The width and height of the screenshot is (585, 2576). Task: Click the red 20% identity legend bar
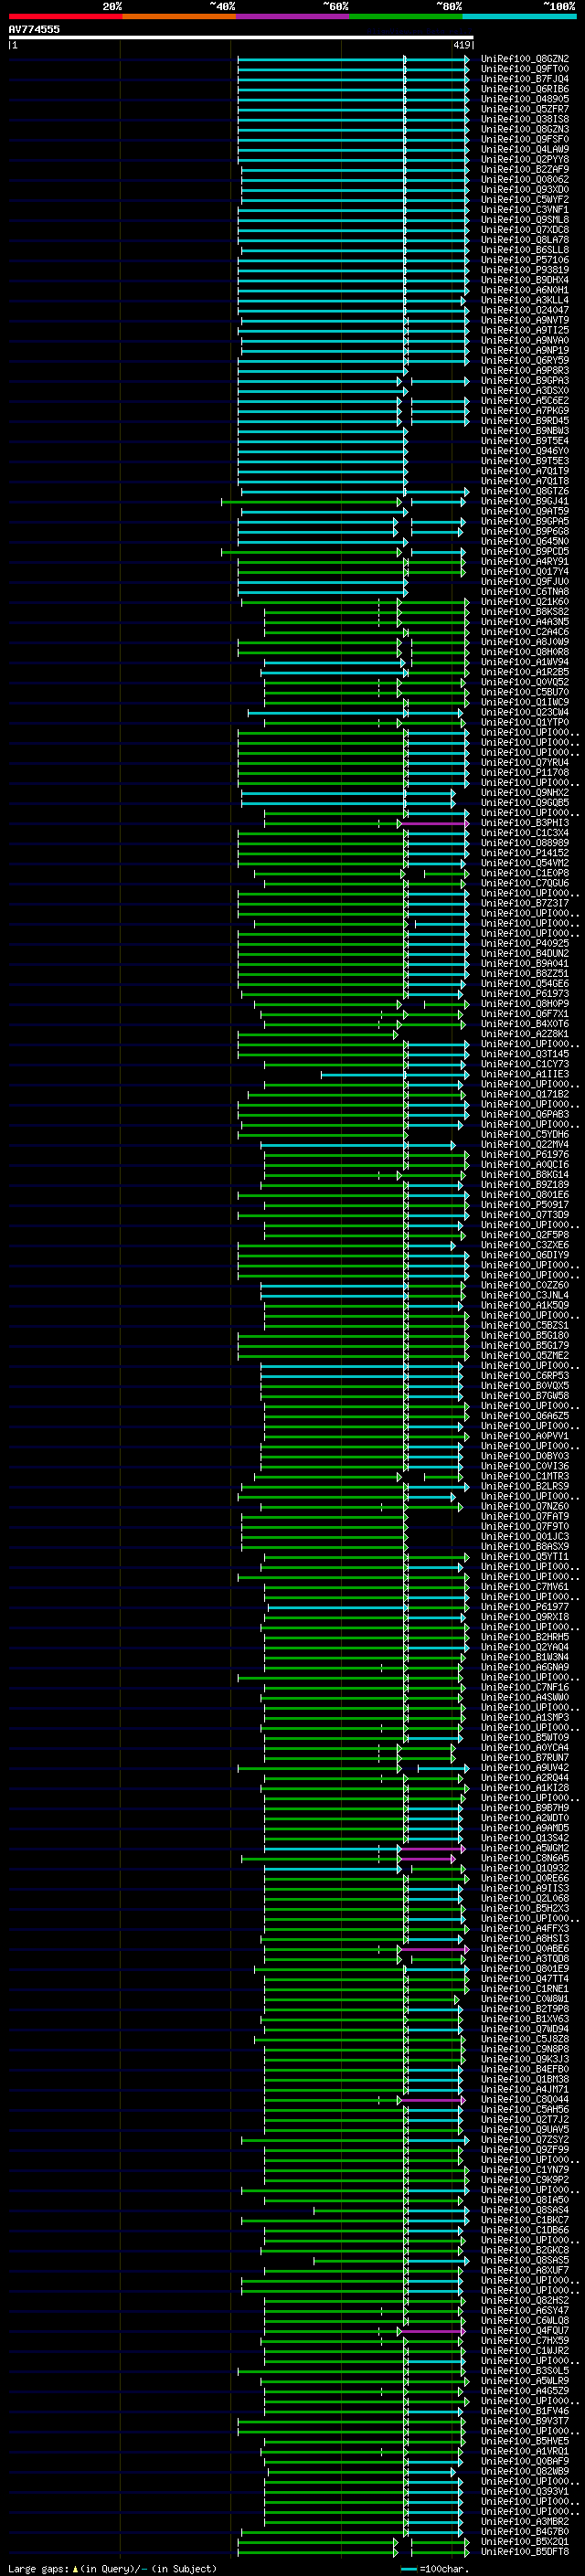[x=65, y=16]
